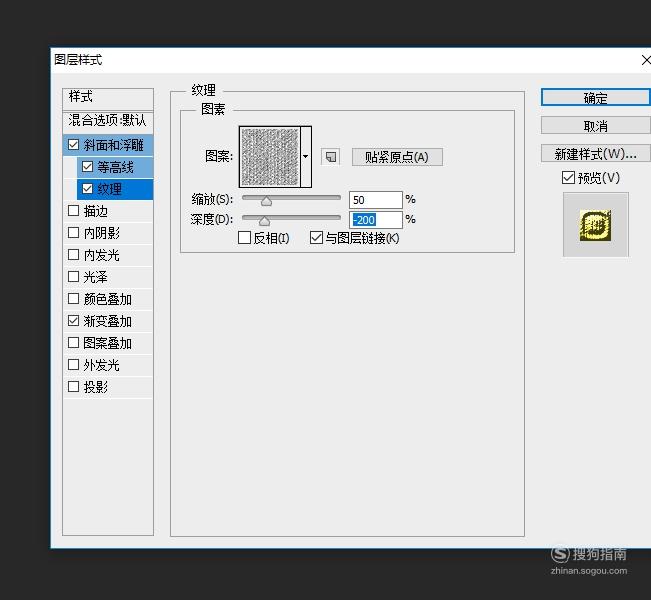This screenshot has height=600, width=651.
Task: Enable the 投影 checkbox
Action: pos(73,387)
